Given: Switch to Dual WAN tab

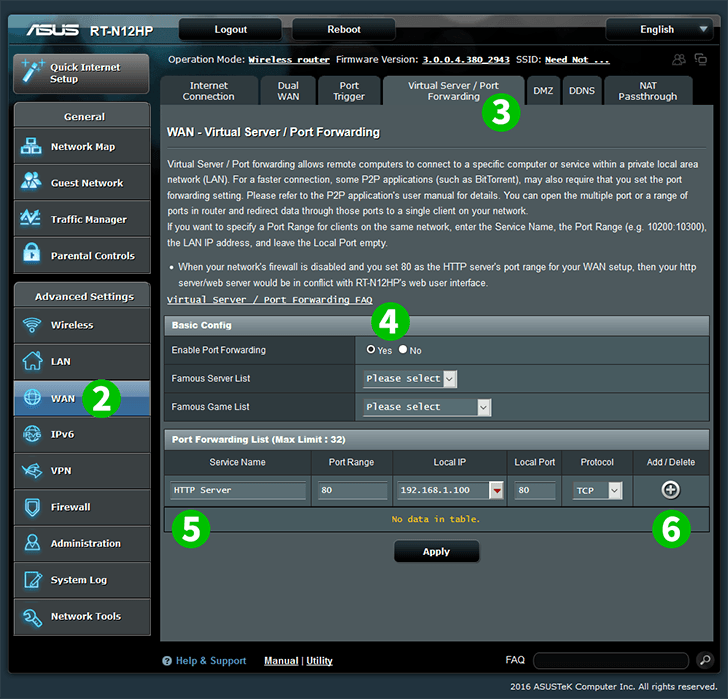Looking at the screenshot, I should click(288, 91).
